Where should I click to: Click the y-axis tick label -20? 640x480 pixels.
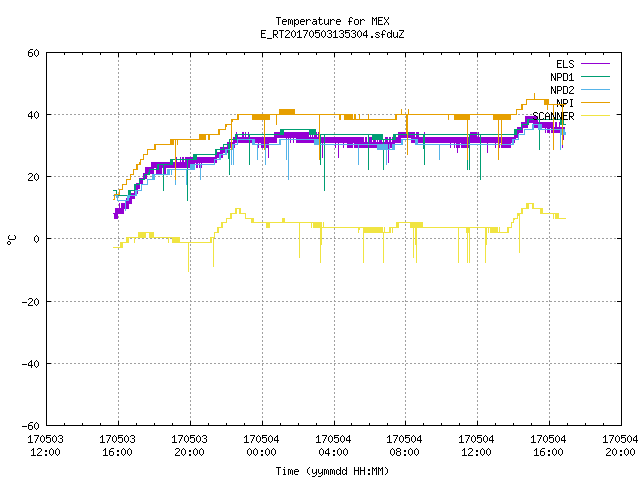pyautogui.click(x=31, y=302)
